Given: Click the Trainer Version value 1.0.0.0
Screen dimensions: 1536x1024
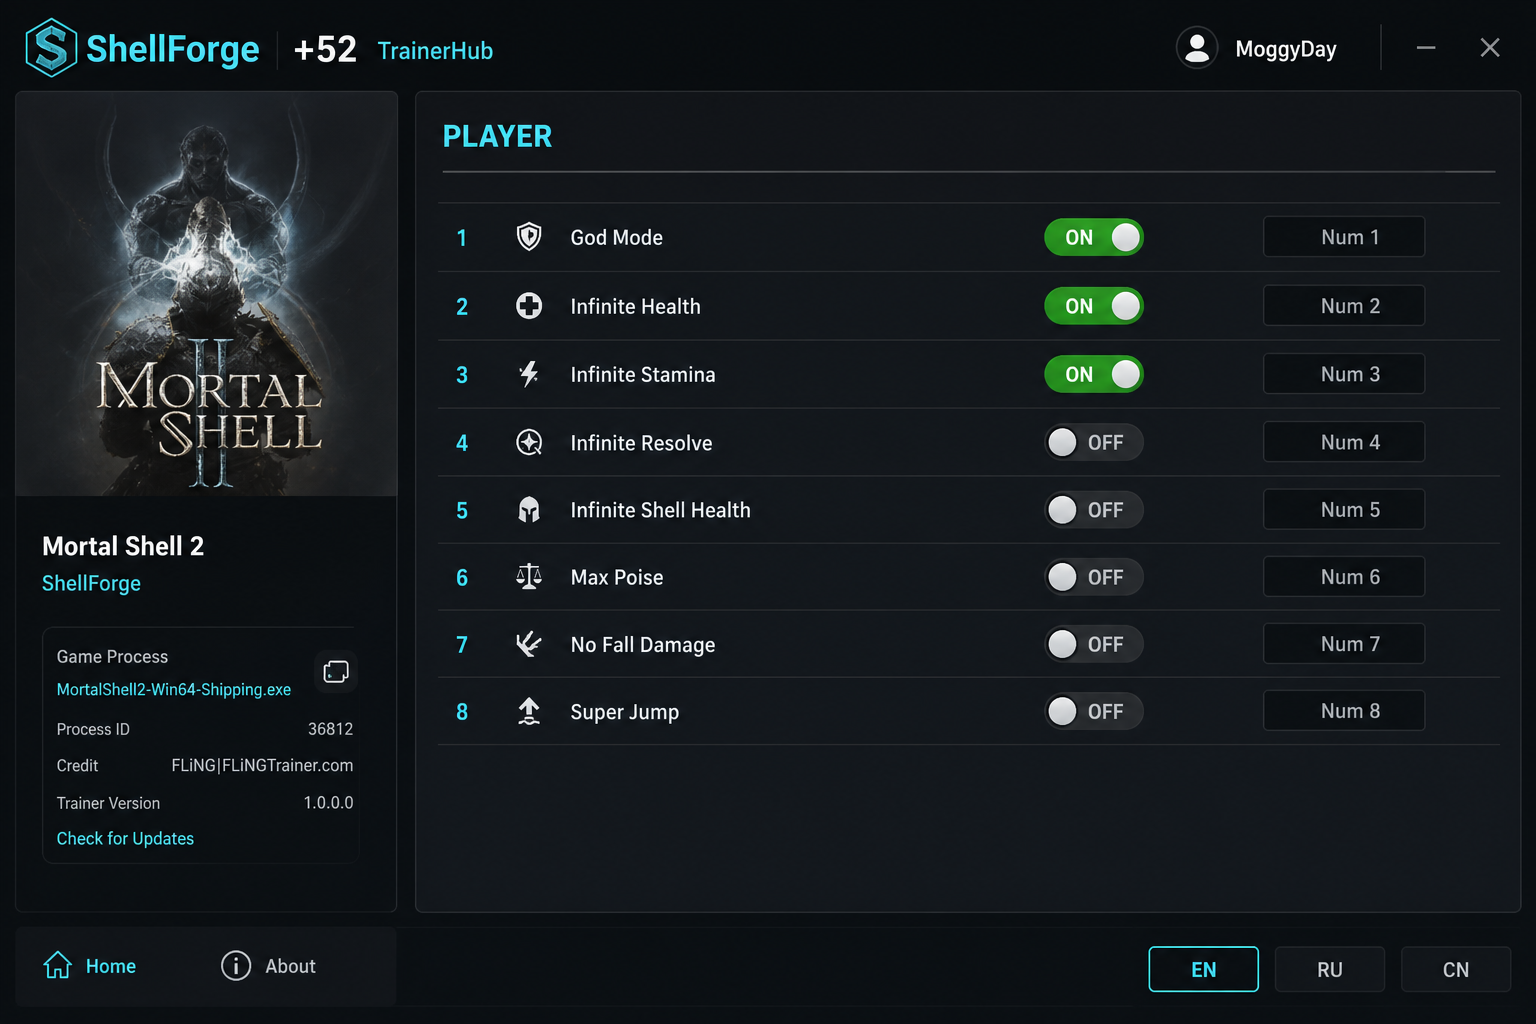Looking at the screenshot, I should click(x=328, y=802).
